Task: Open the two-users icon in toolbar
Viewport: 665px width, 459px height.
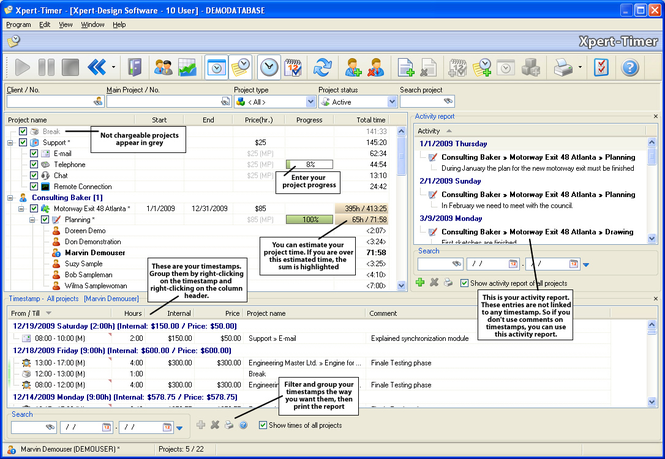Action: [163, 67]
